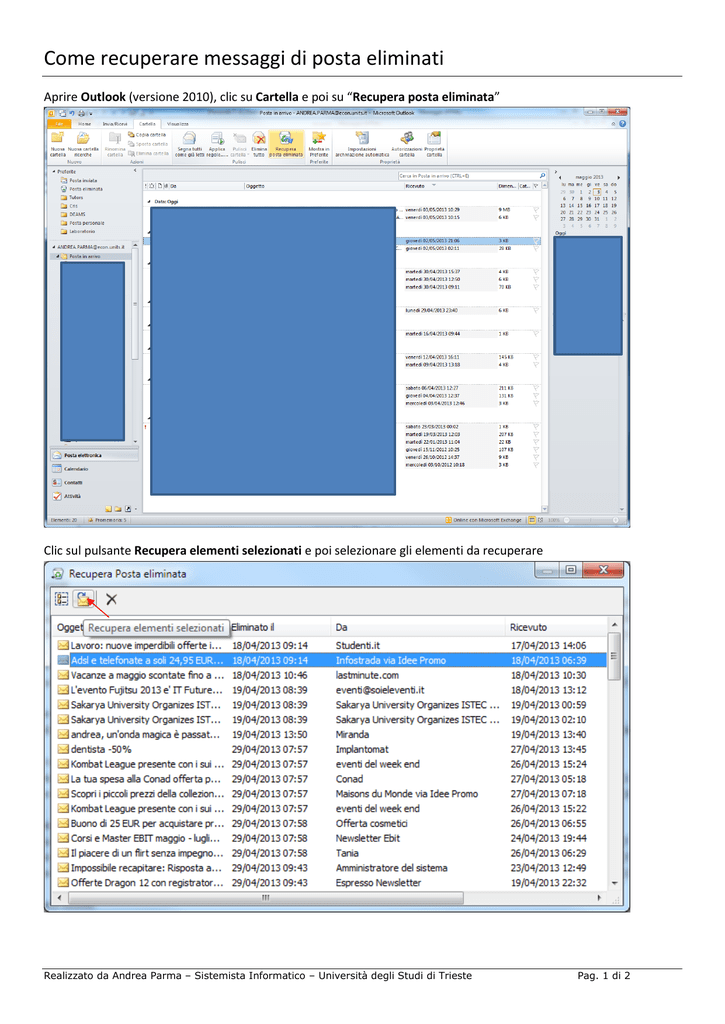Collapse the Preferiti folder group
Image resolution: width=725 pixels, height=1024 pixels.
pyautogui.click(x=54, y=172)
